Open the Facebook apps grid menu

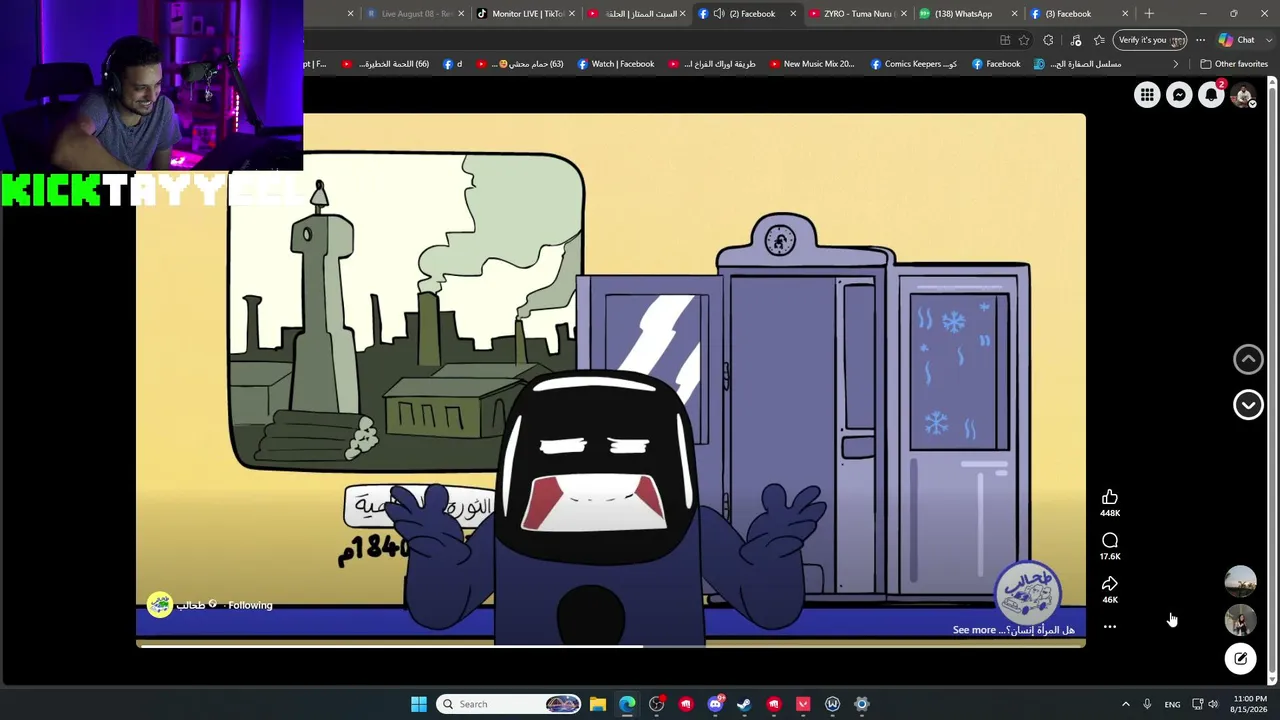[x=1147, y=95]
